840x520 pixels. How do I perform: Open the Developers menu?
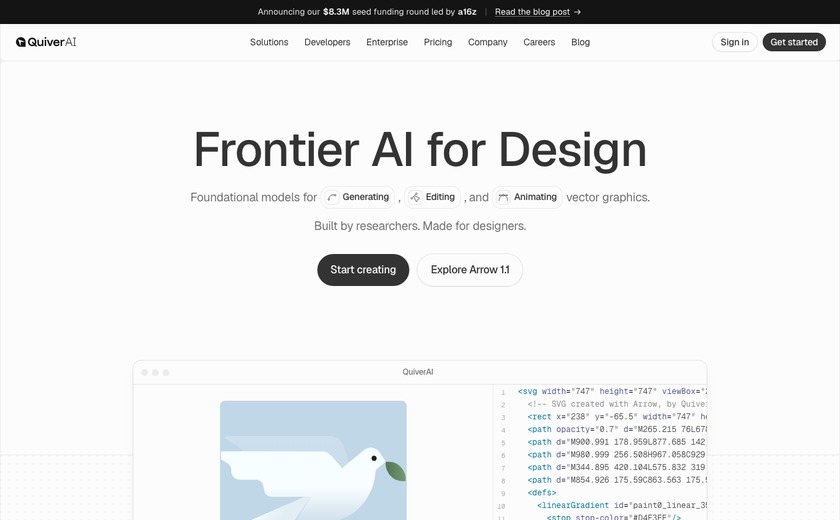tap(327, 42)
